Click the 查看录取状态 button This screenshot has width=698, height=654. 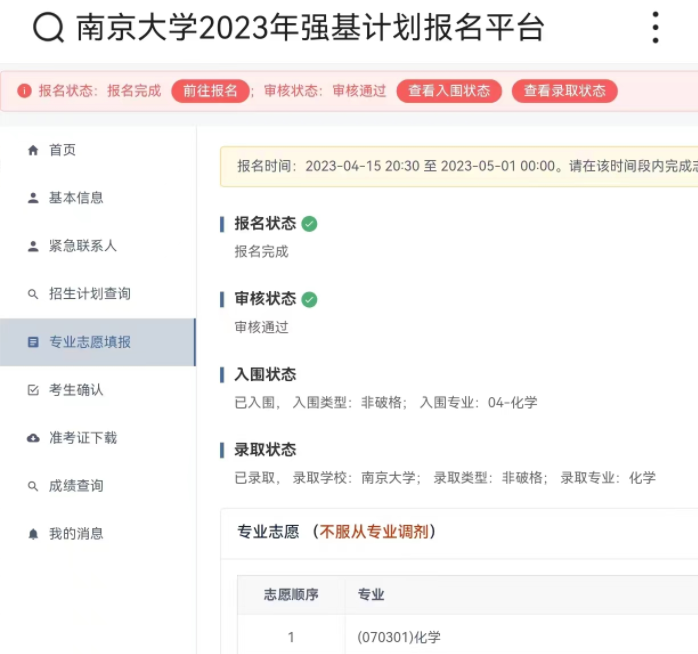click(x=564, y=91)
